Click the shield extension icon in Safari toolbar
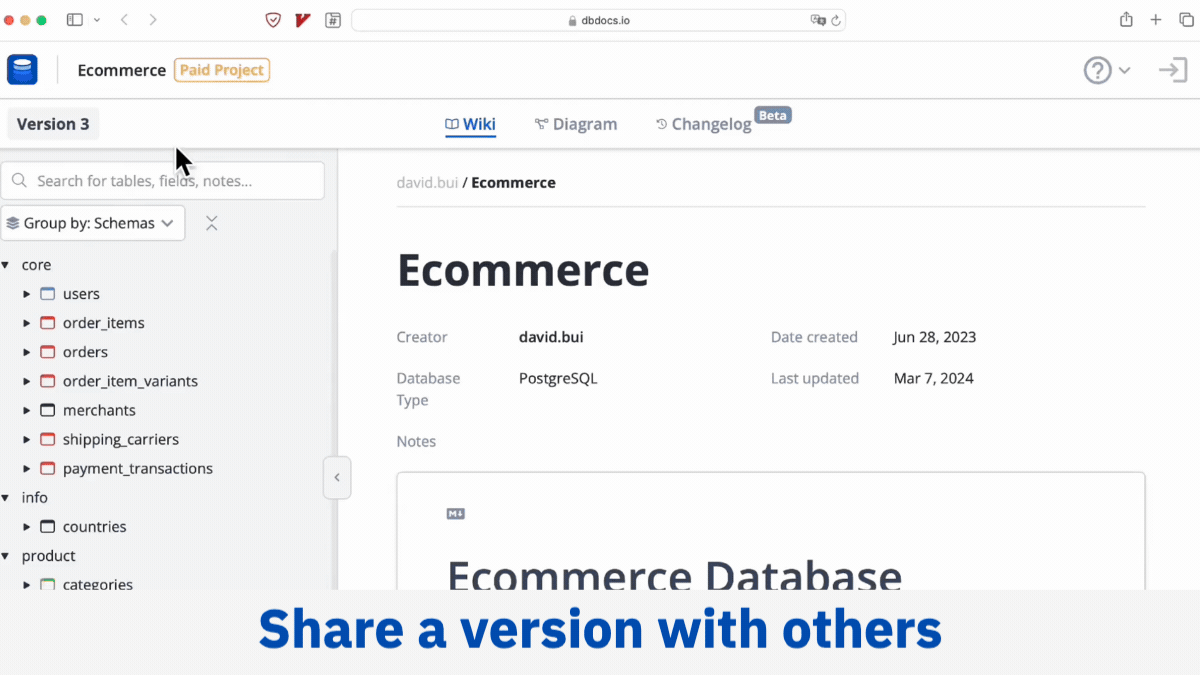1200x675 pixels. 273,20
